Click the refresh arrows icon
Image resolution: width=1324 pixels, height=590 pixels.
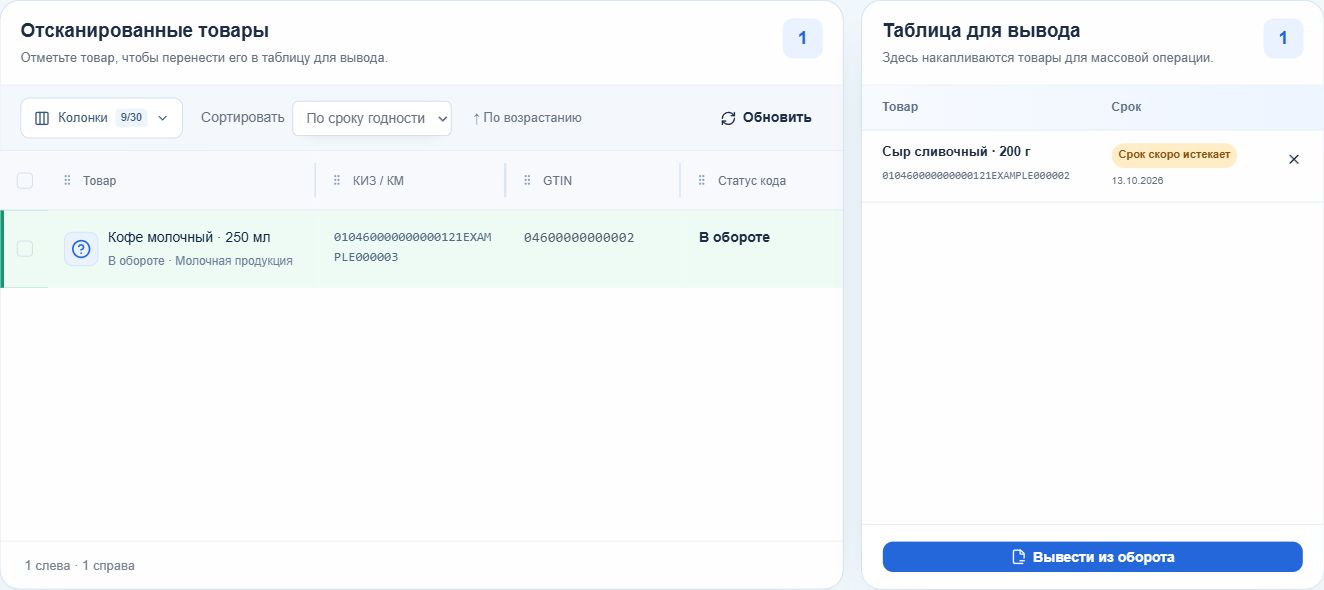click(x=728, y=118)
